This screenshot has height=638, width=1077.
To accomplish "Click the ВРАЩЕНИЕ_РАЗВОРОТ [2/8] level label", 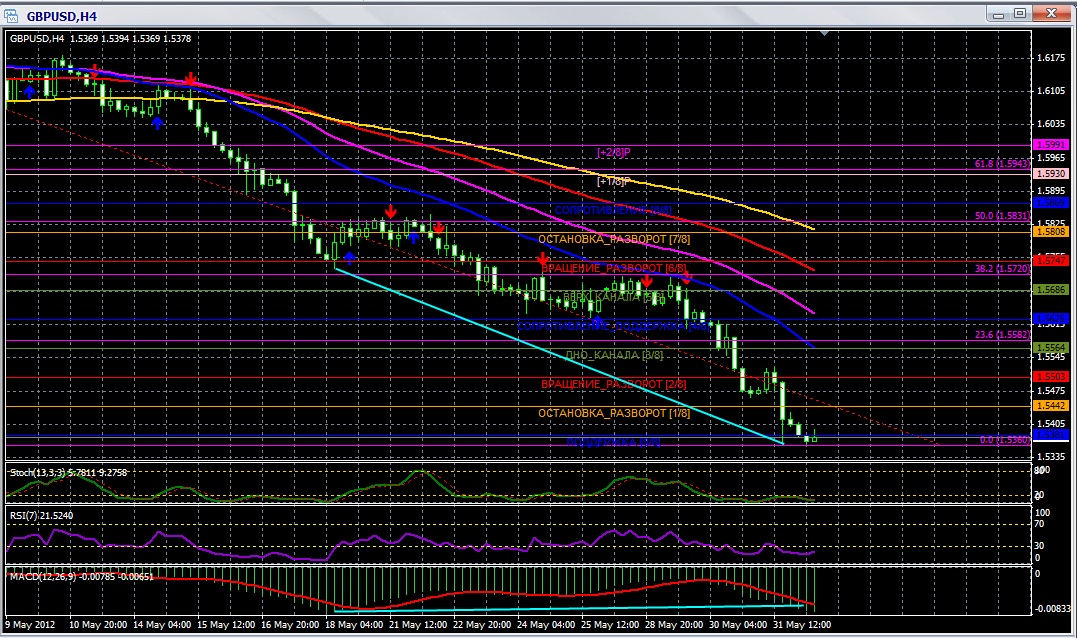I will pyautogui.click(x=613, y=384).
